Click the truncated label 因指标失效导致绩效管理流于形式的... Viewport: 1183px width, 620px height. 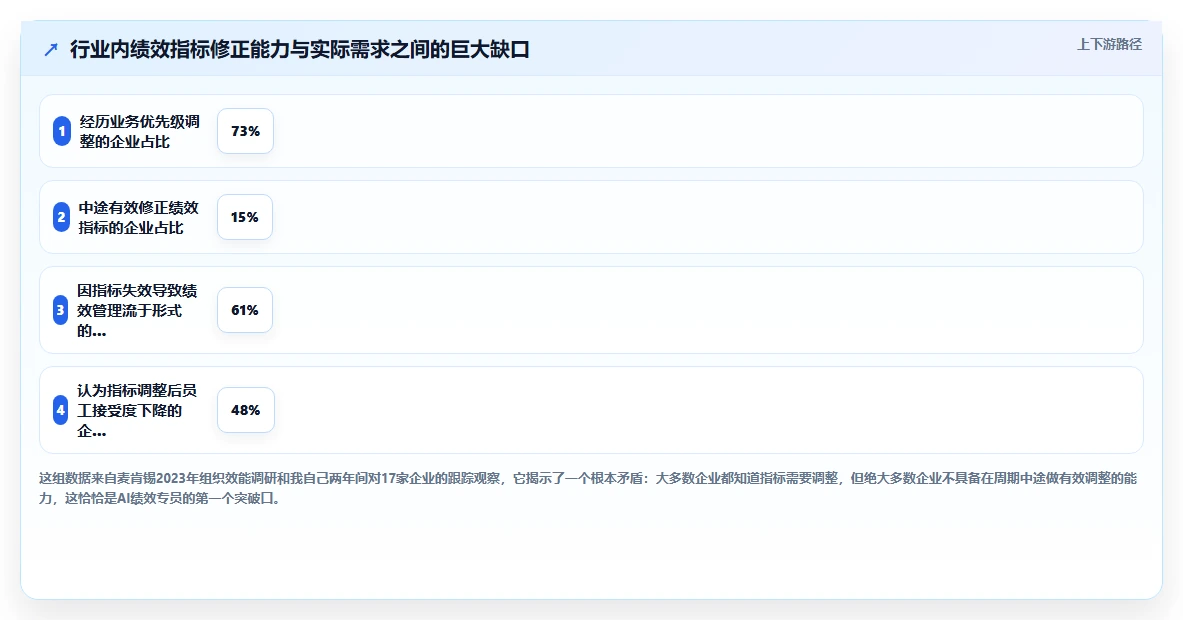[x=137, y=310]
